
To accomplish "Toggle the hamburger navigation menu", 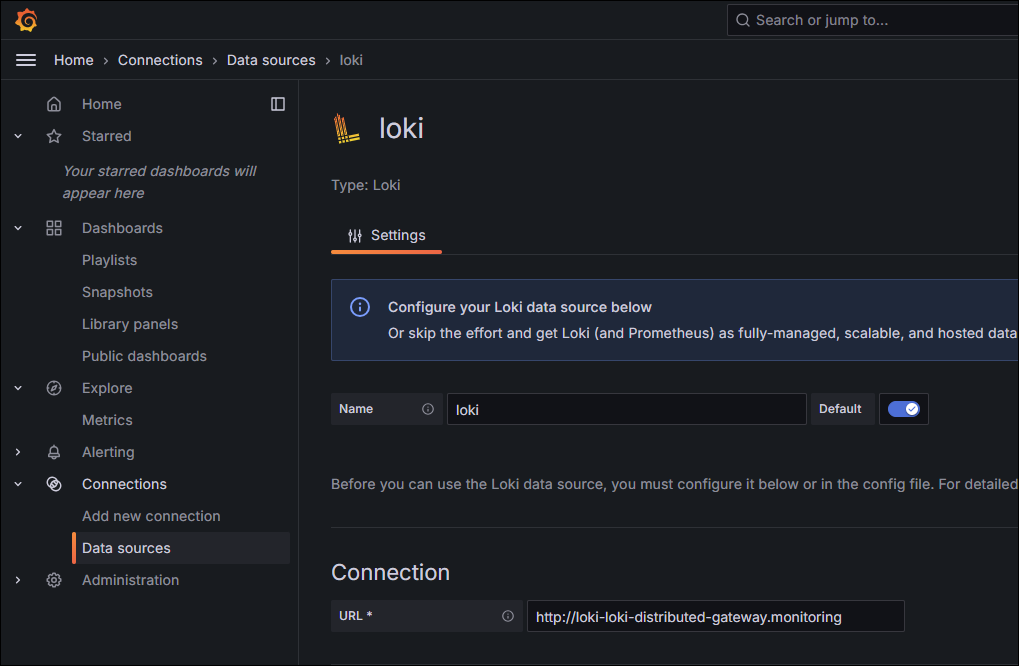I will [x=26, y=60].
